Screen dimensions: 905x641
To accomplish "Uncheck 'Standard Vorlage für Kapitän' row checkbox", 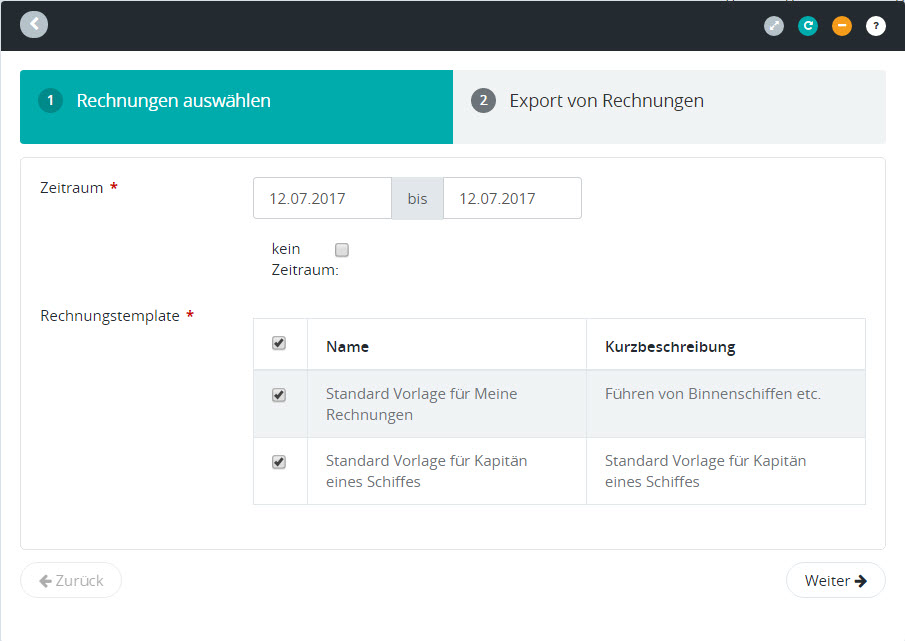I will click(279, 462).
